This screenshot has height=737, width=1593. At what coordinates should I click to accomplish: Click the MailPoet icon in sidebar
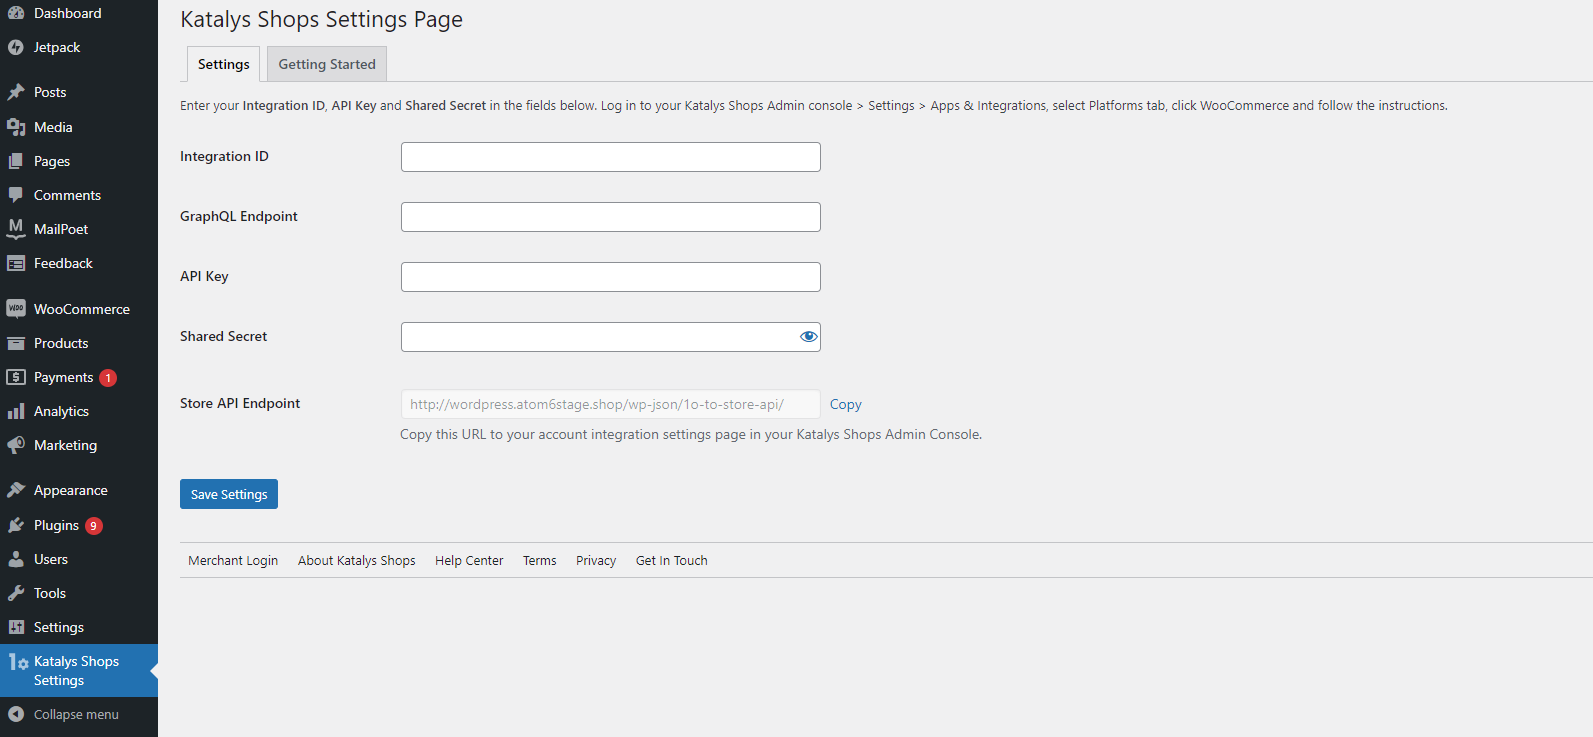coord(16,229)
